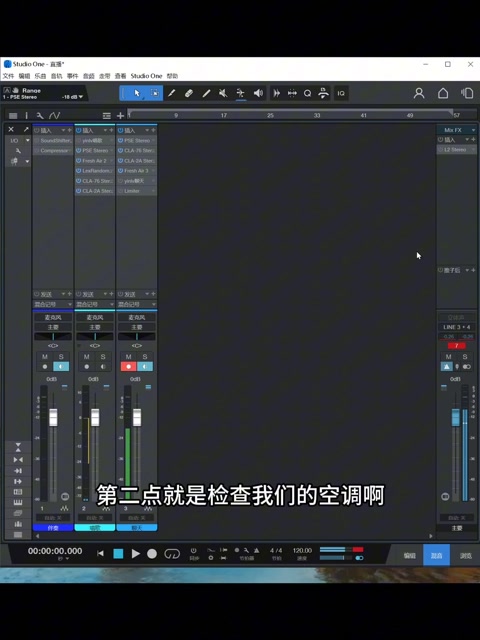Expand L2 Stereo insert menu
The width and height of the screenshot is (480, 640).
tap(473, 150)
